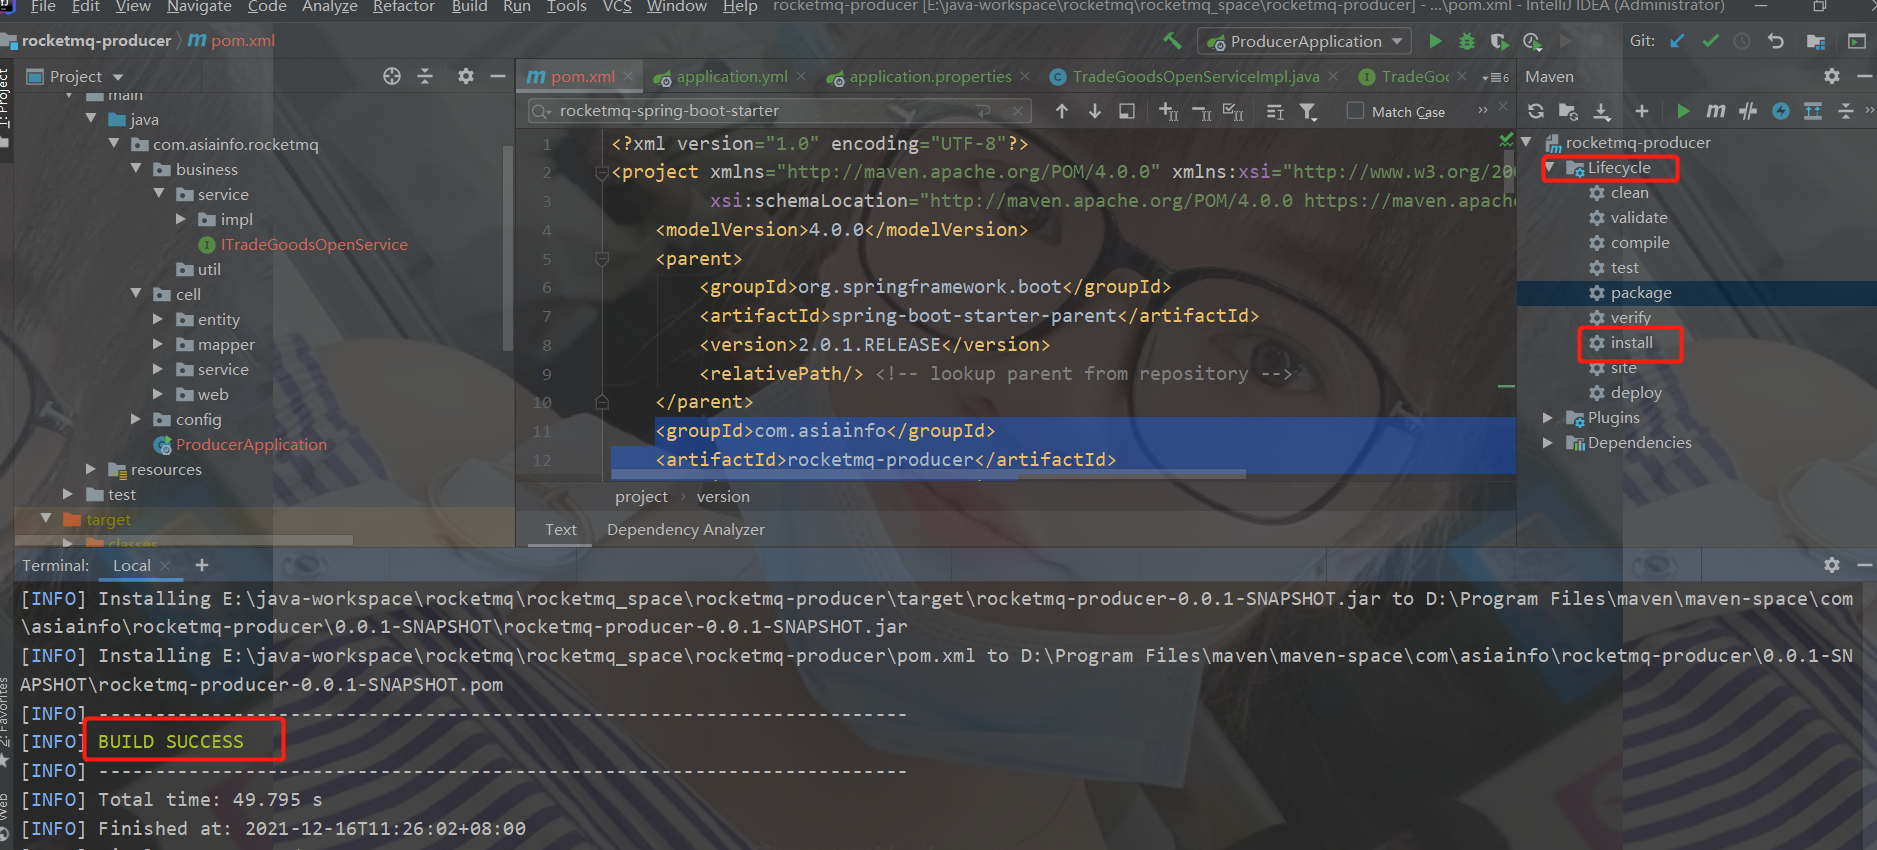Collapse all nodes in the Project panel
Viewport: 1877px width, 850px height.
point(425,76)
